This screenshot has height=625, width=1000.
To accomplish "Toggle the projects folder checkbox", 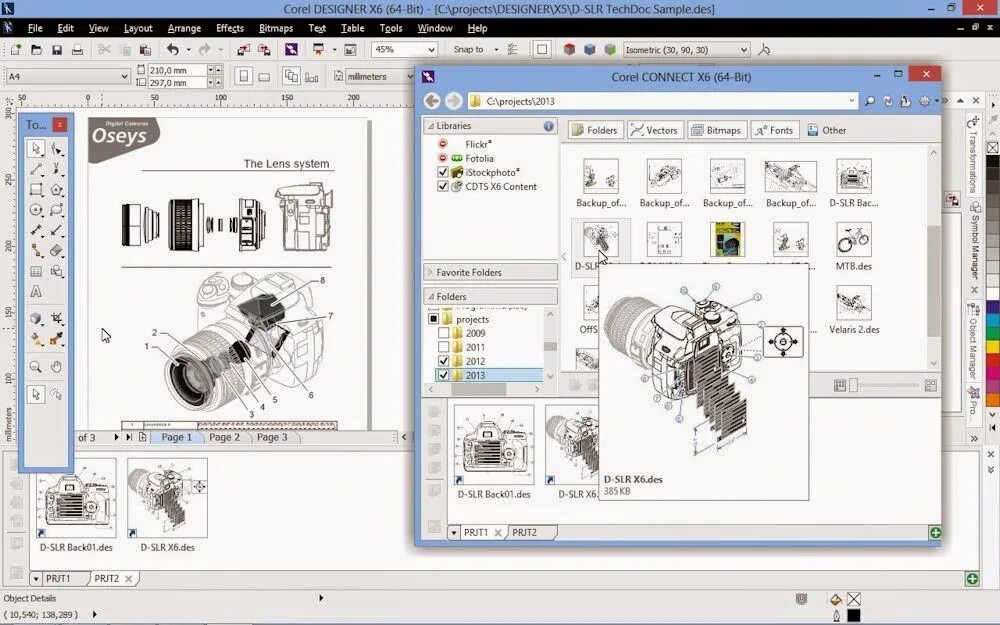I will pyautogui.click(x=433, y=319).
